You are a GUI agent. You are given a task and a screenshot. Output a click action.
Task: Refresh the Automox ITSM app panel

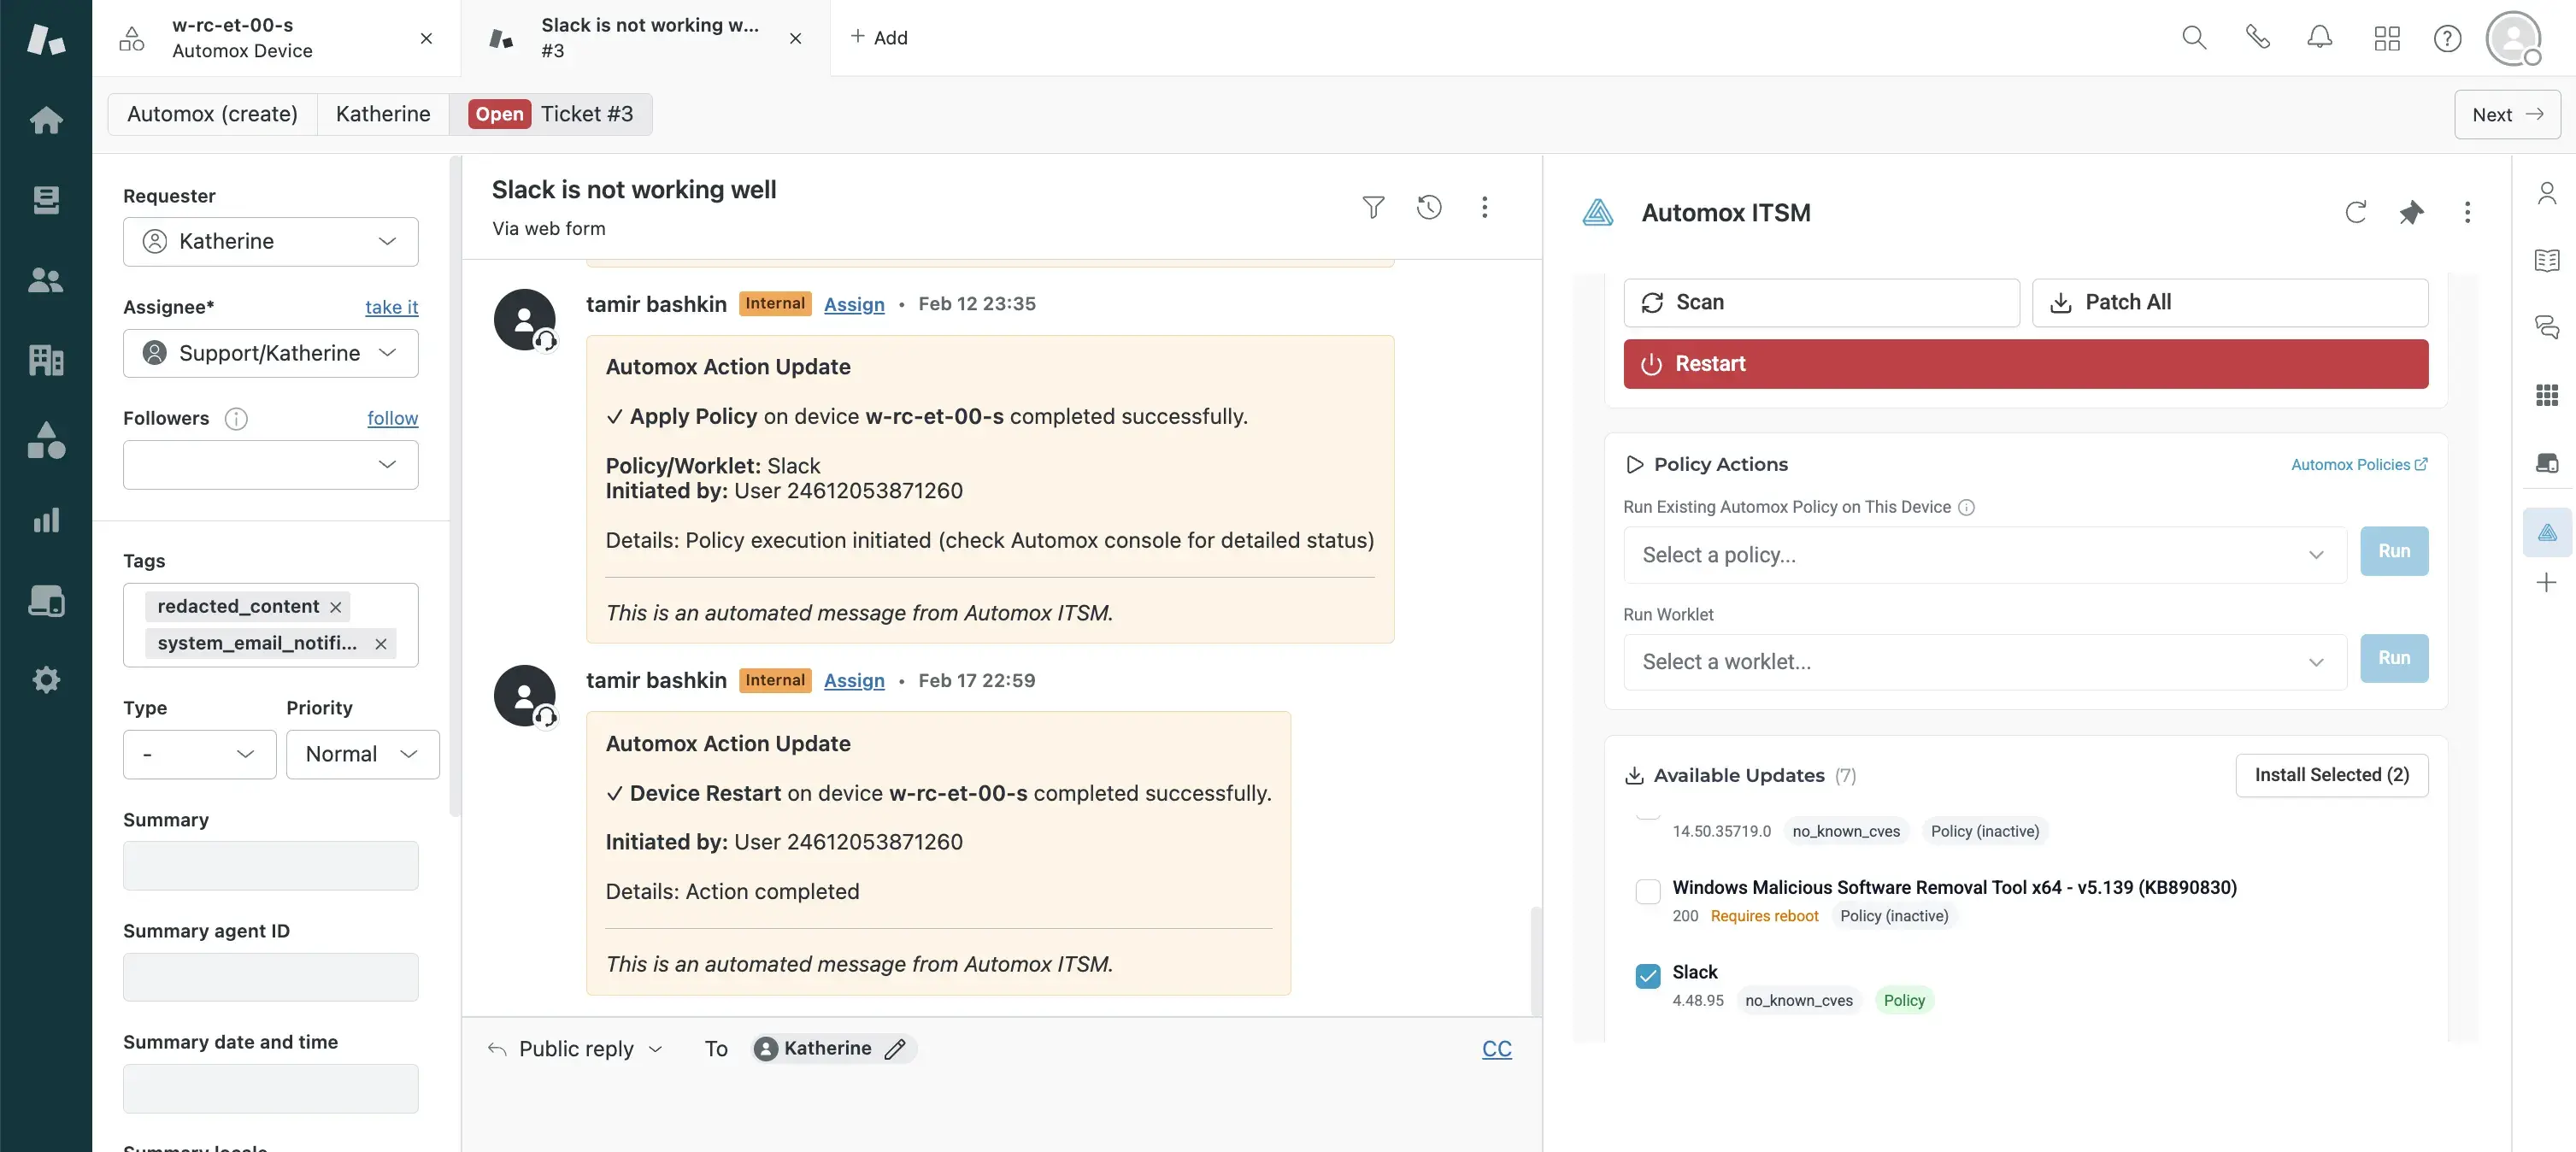[x=2355, y=212]
